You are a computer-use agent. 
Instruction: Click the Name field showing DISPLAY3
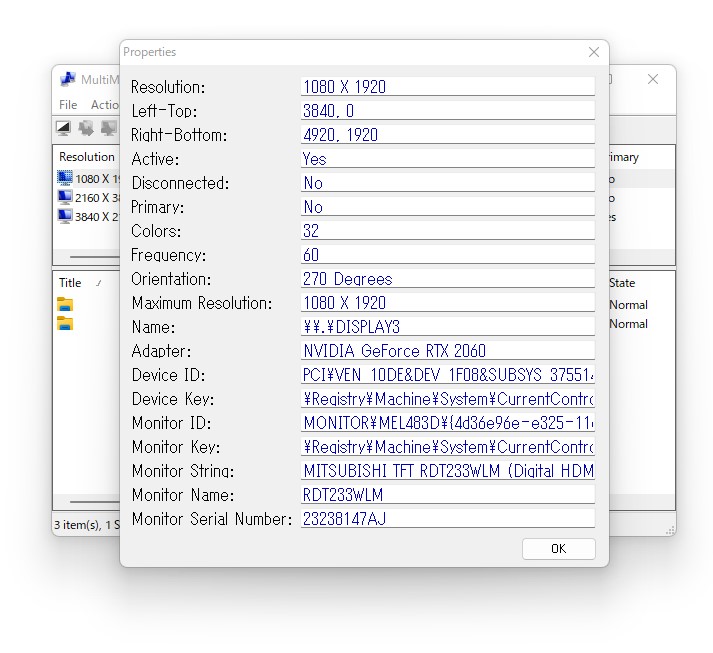[447, 327]
